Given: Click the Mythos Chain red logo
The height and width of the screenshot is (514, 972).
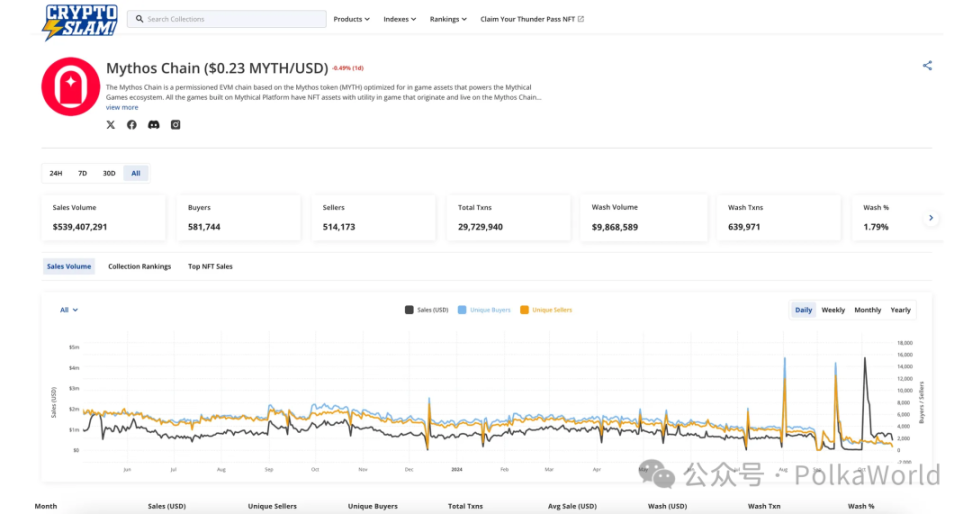Looking at the screenshot, I should 70,87.
